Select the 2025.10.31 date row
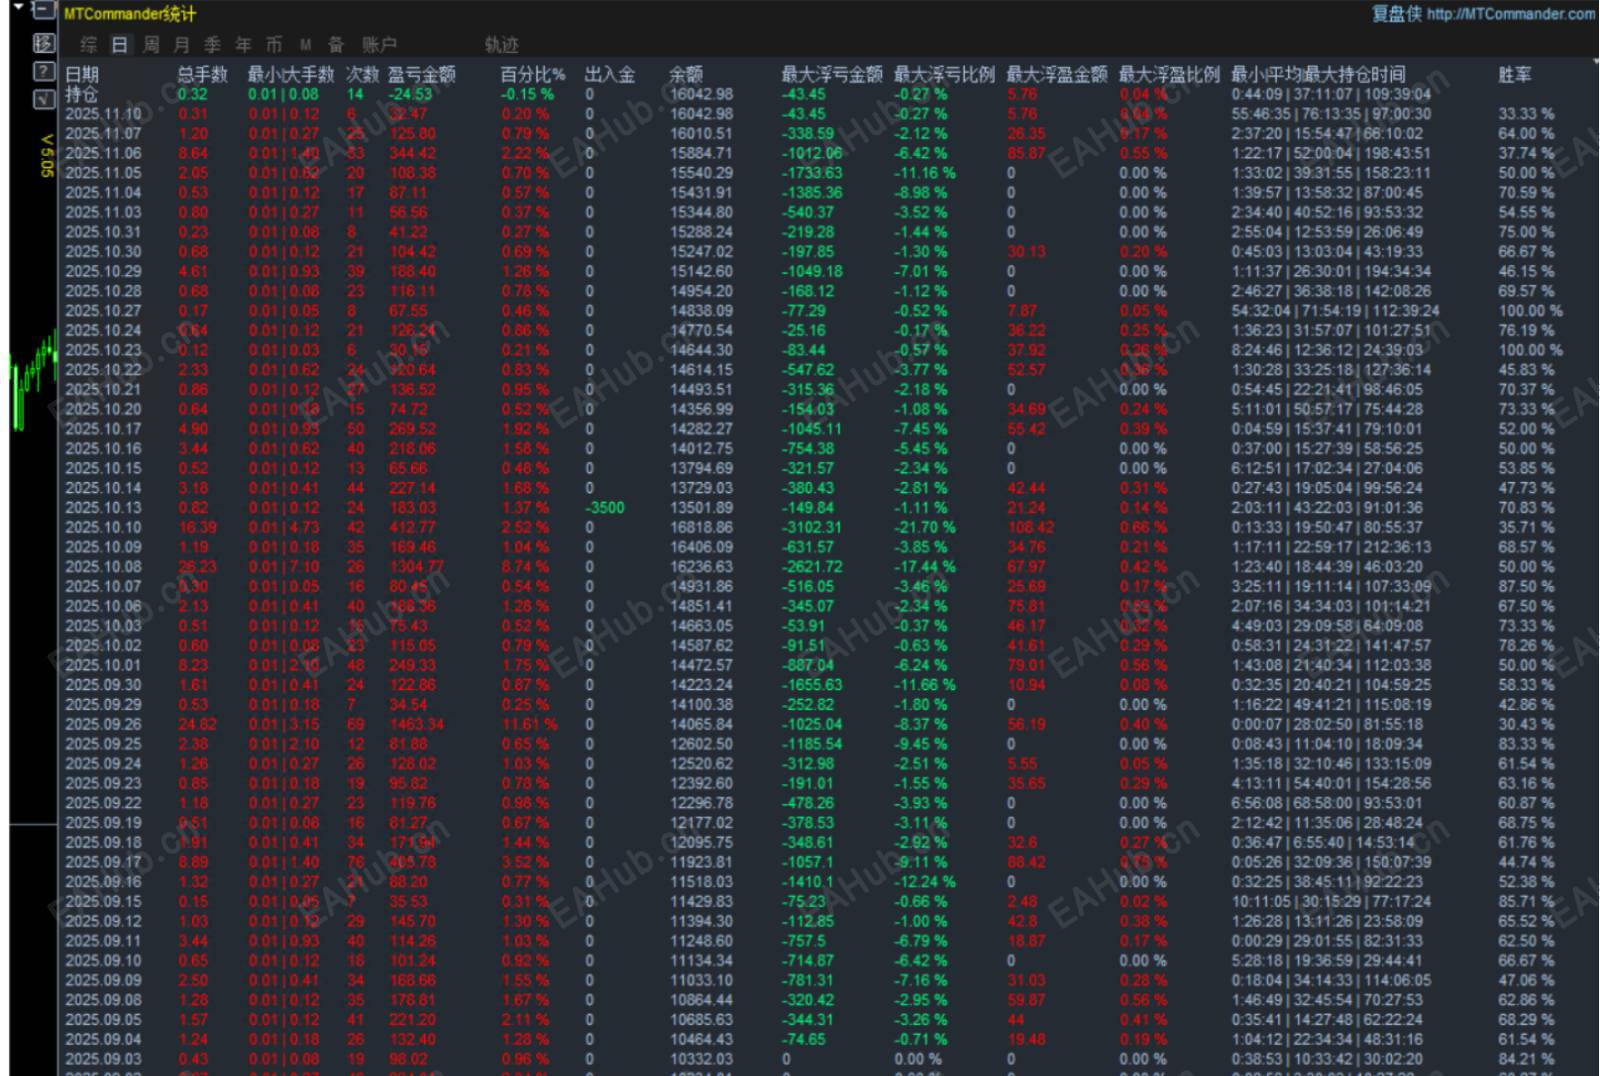The image size is (1600, 1076). pos(104,232)
